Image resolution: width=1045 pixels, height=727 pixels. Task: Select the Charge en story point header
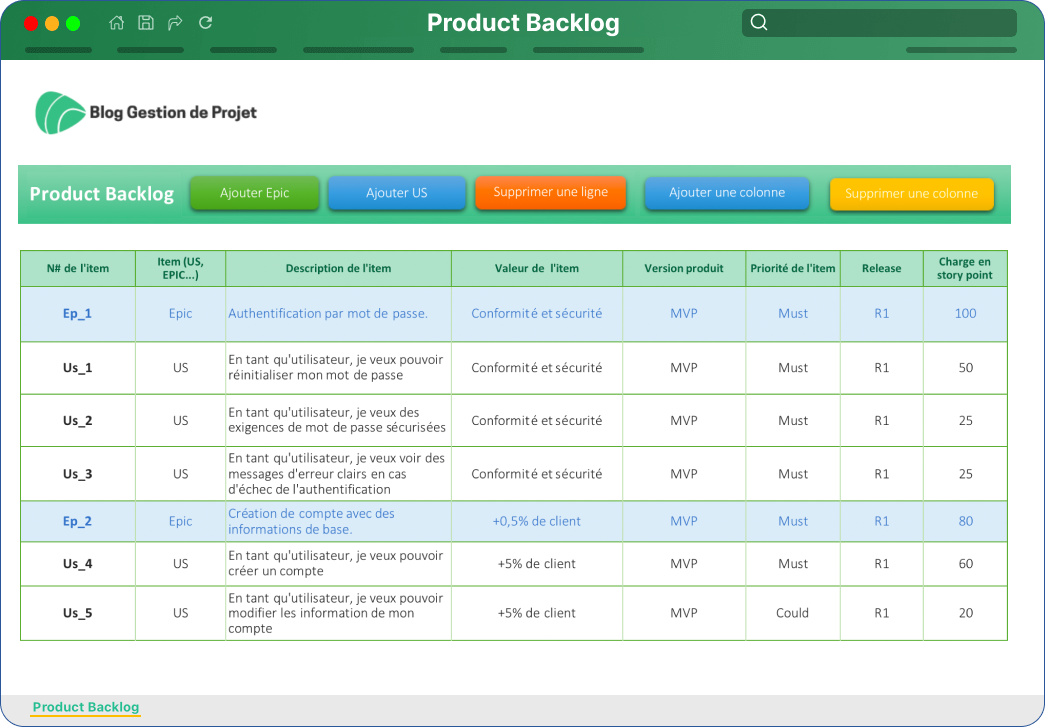[965, 269]
